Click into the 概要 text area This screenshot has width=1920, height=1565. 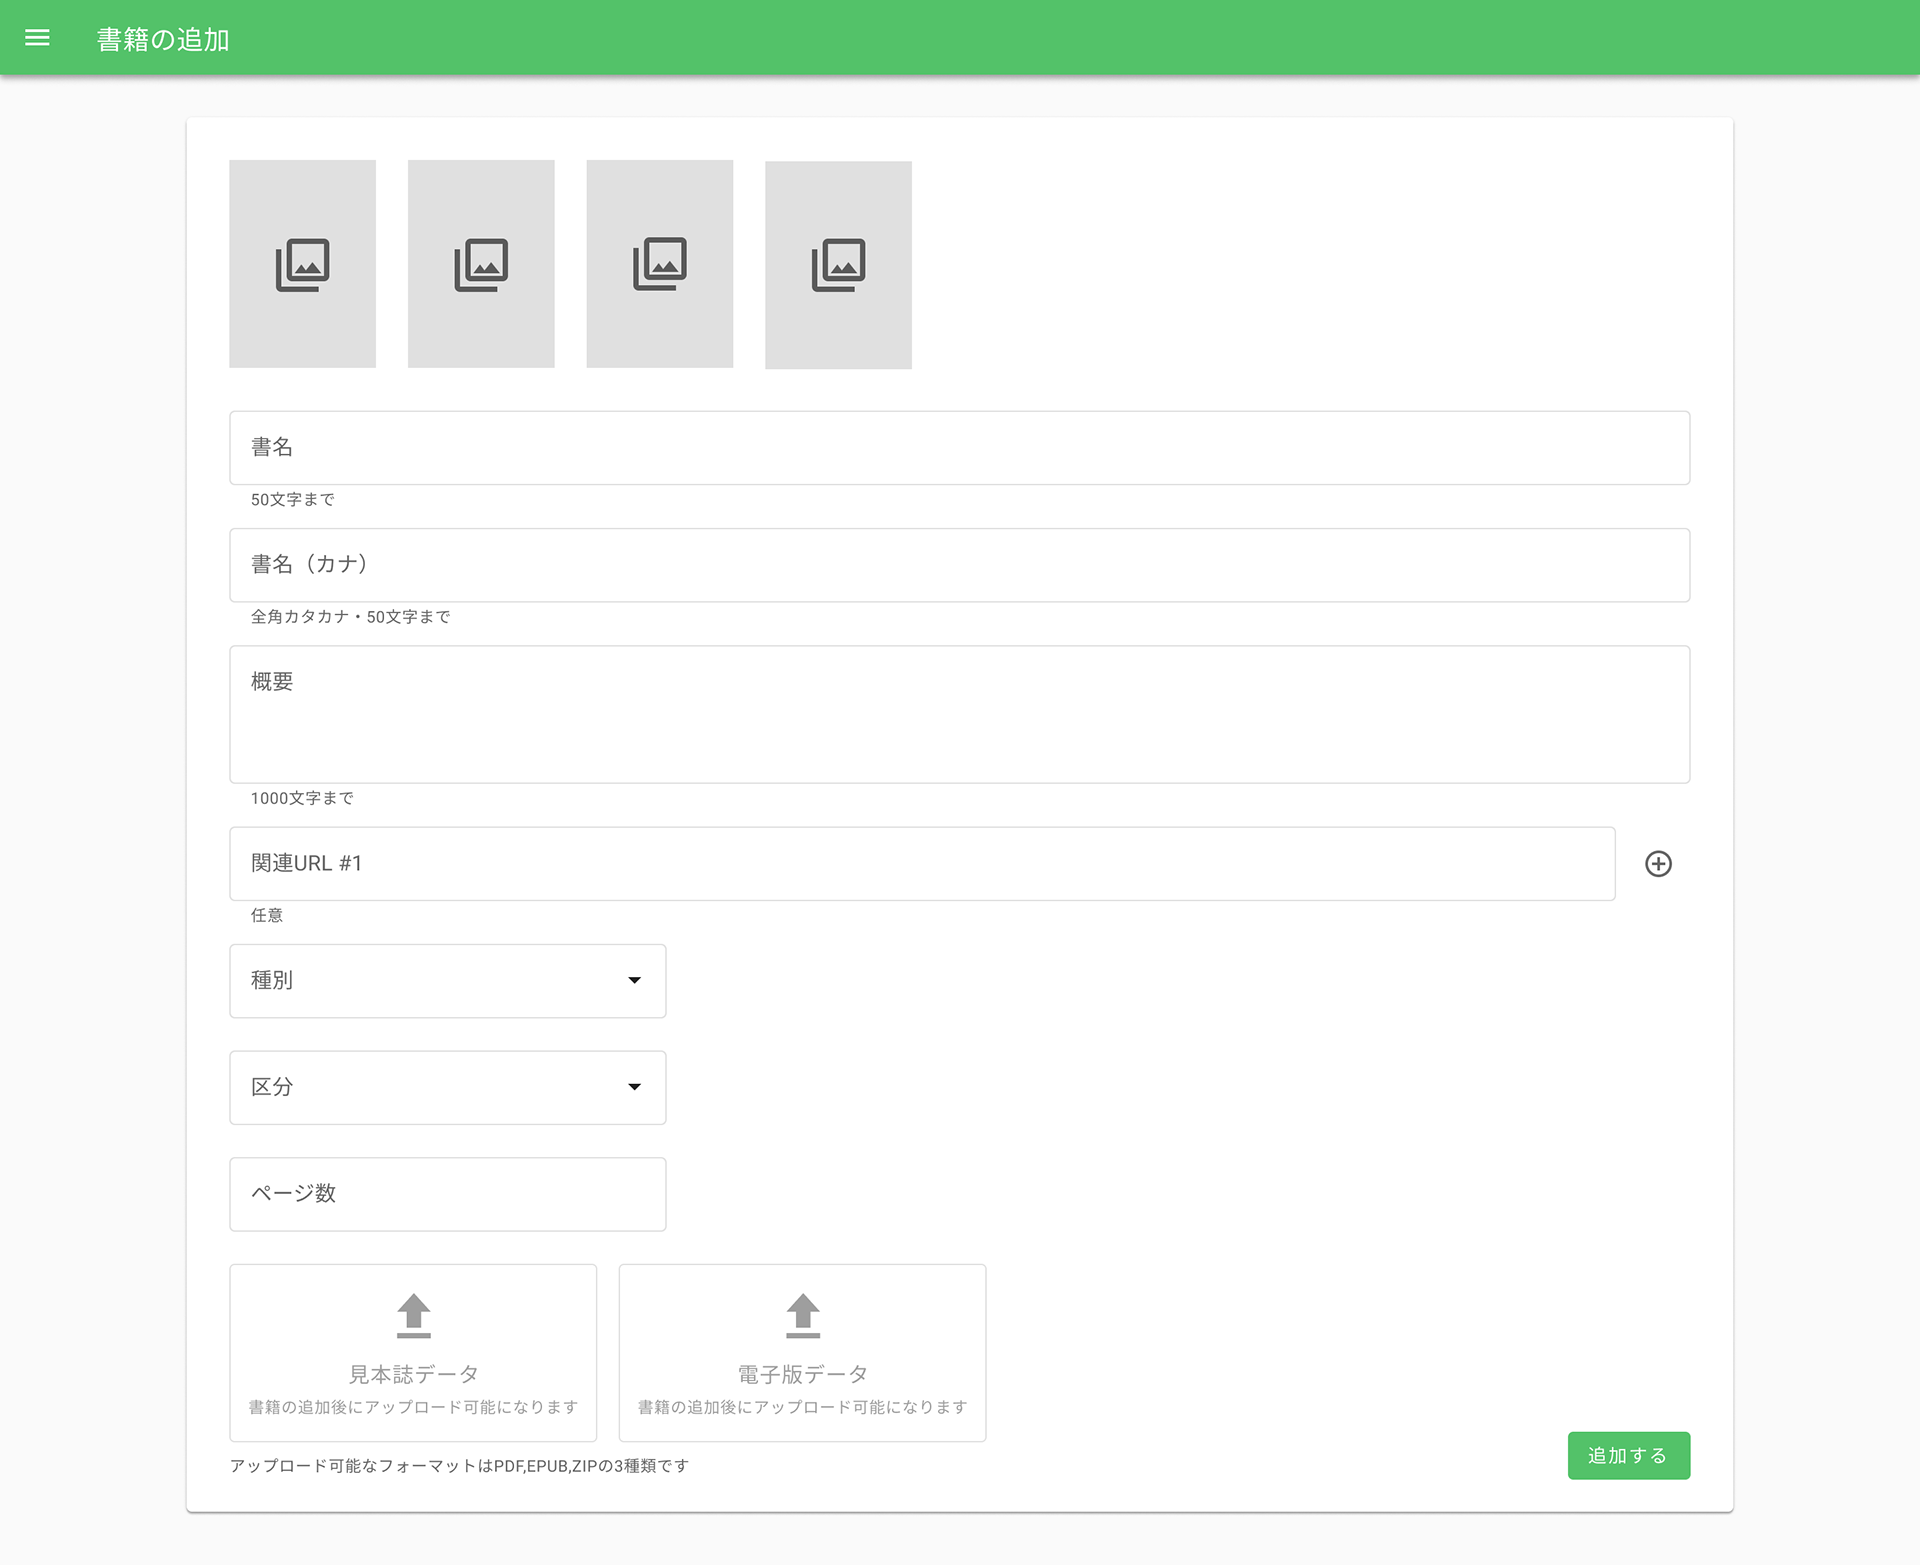(x=958, y=714)
